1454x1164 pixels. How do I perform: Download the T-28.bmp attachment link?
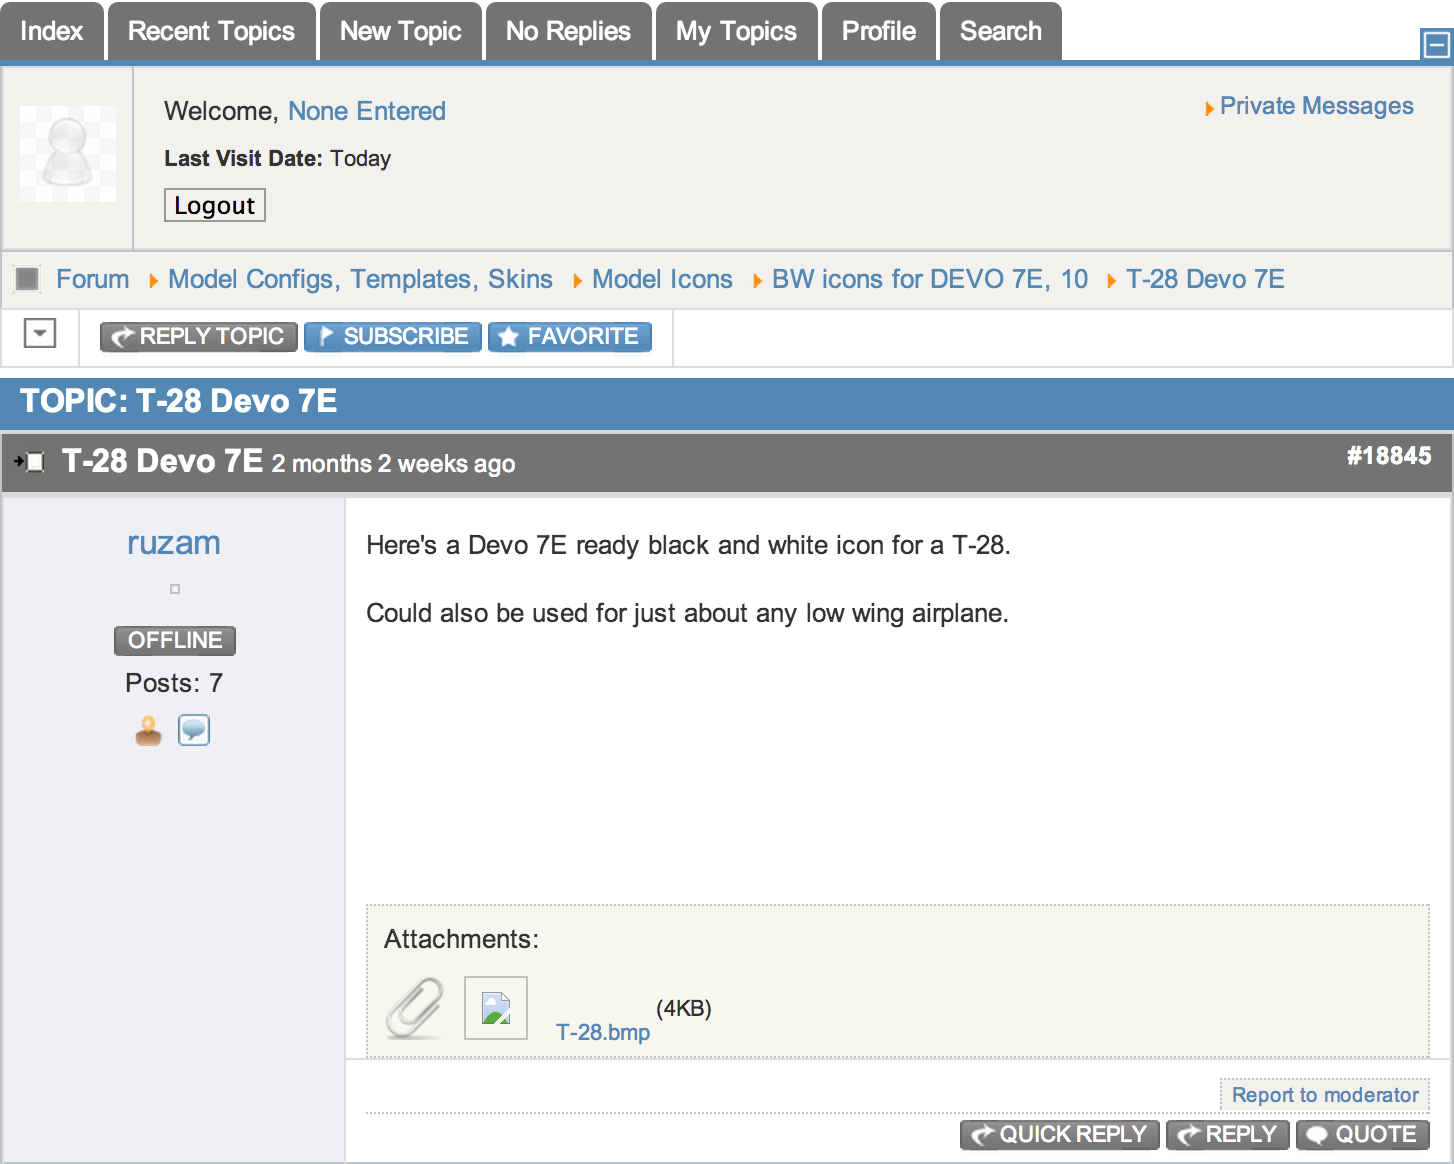point(603,1032)
